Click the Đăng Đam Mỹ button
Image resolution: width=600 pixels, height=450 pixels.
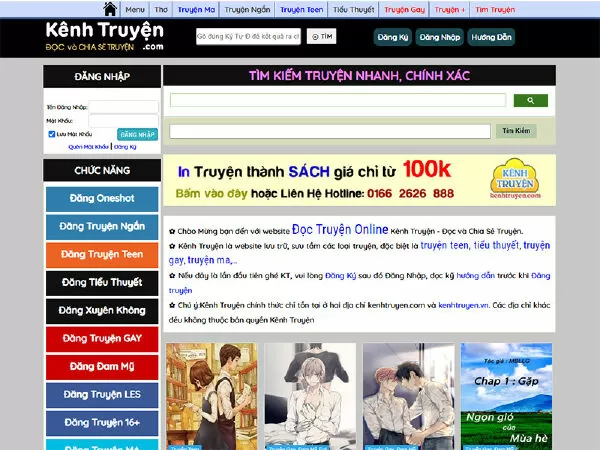[102, 367]
